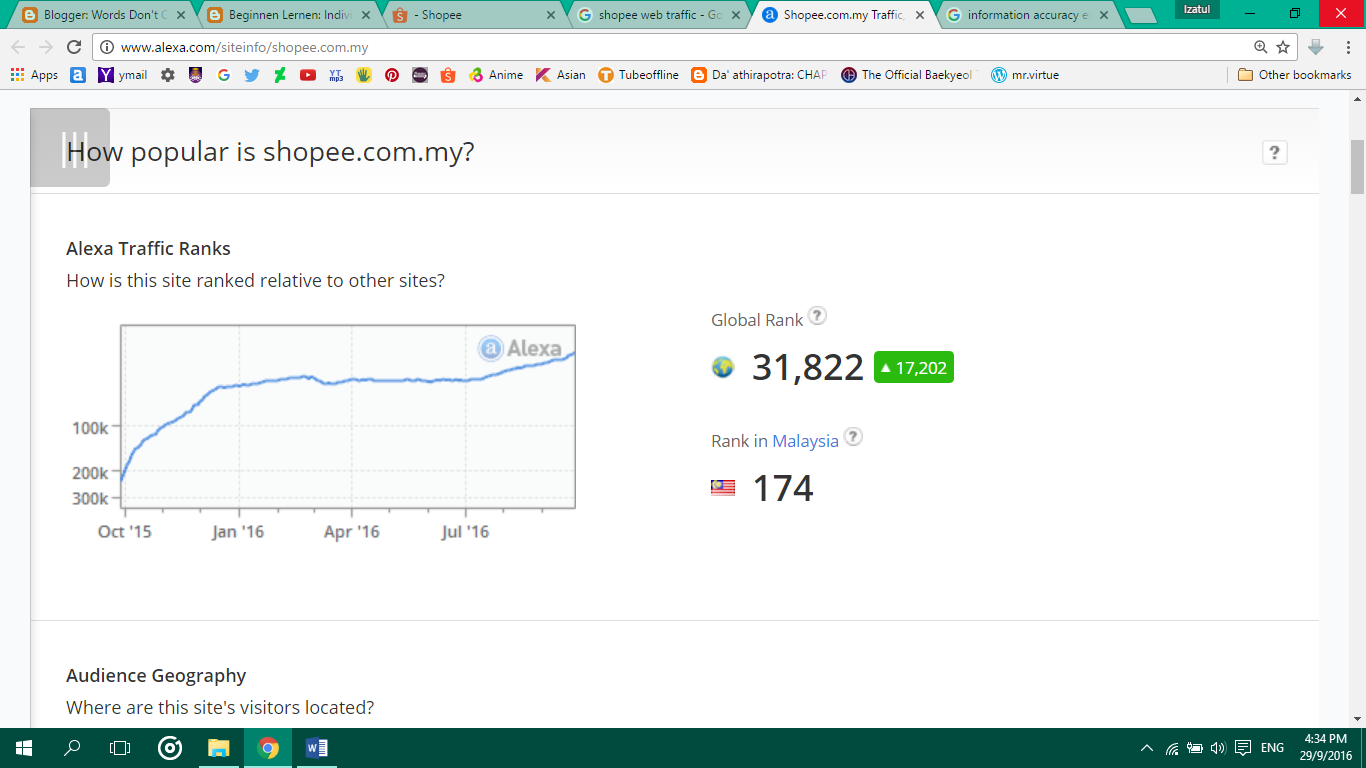Click the green 17,202 rank change badge
This screenshot has height=768, width=1366.
point(914,367)
